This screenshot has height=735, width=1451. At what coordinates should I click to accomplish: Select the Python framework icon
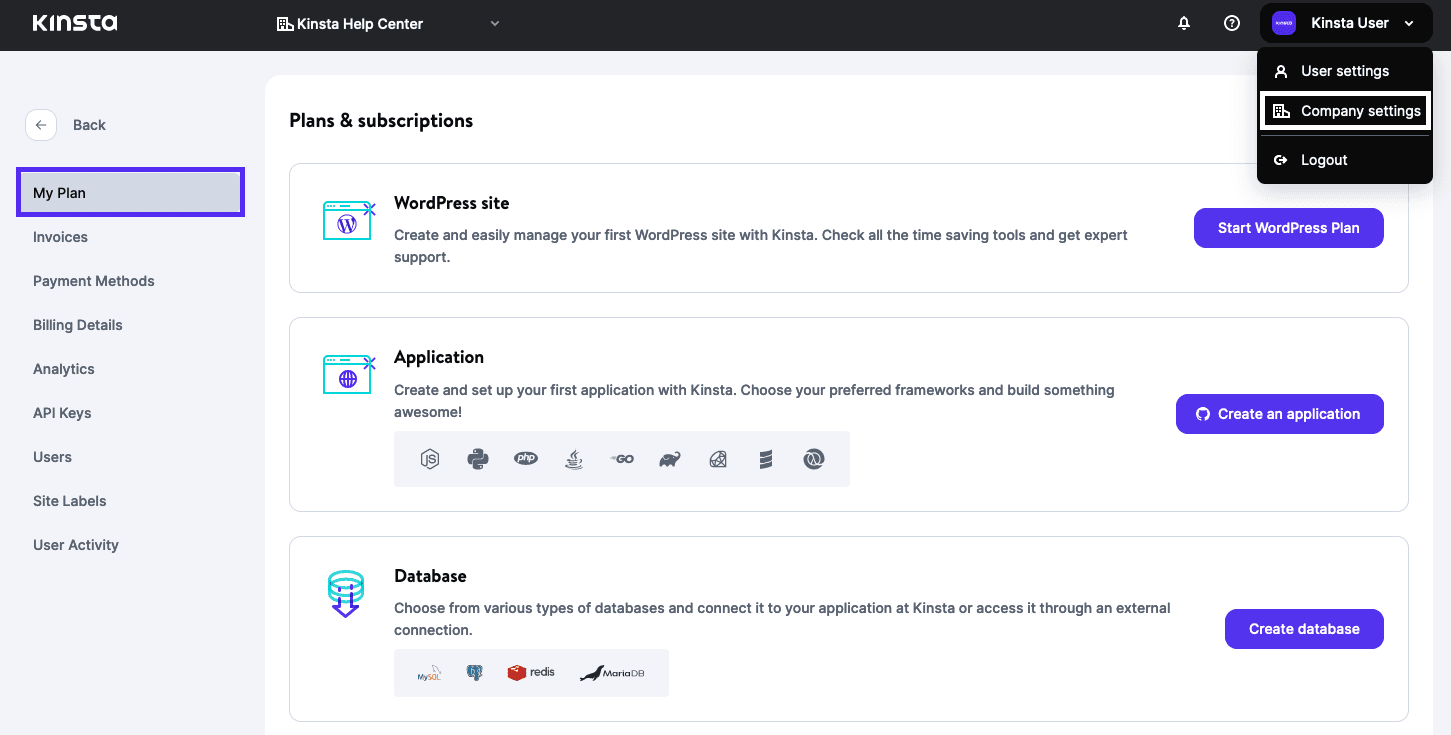[477, 458]
